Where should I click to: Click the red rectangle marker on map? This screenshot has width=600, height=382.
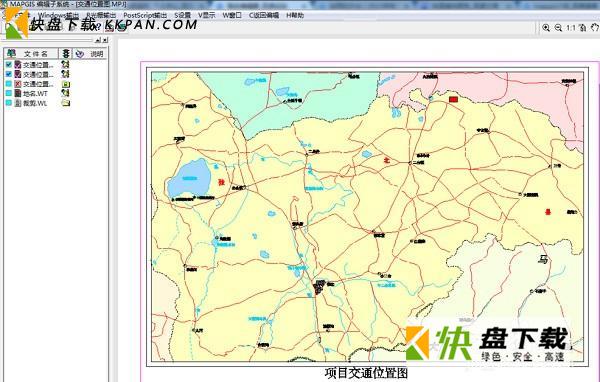tap(453, 99)
